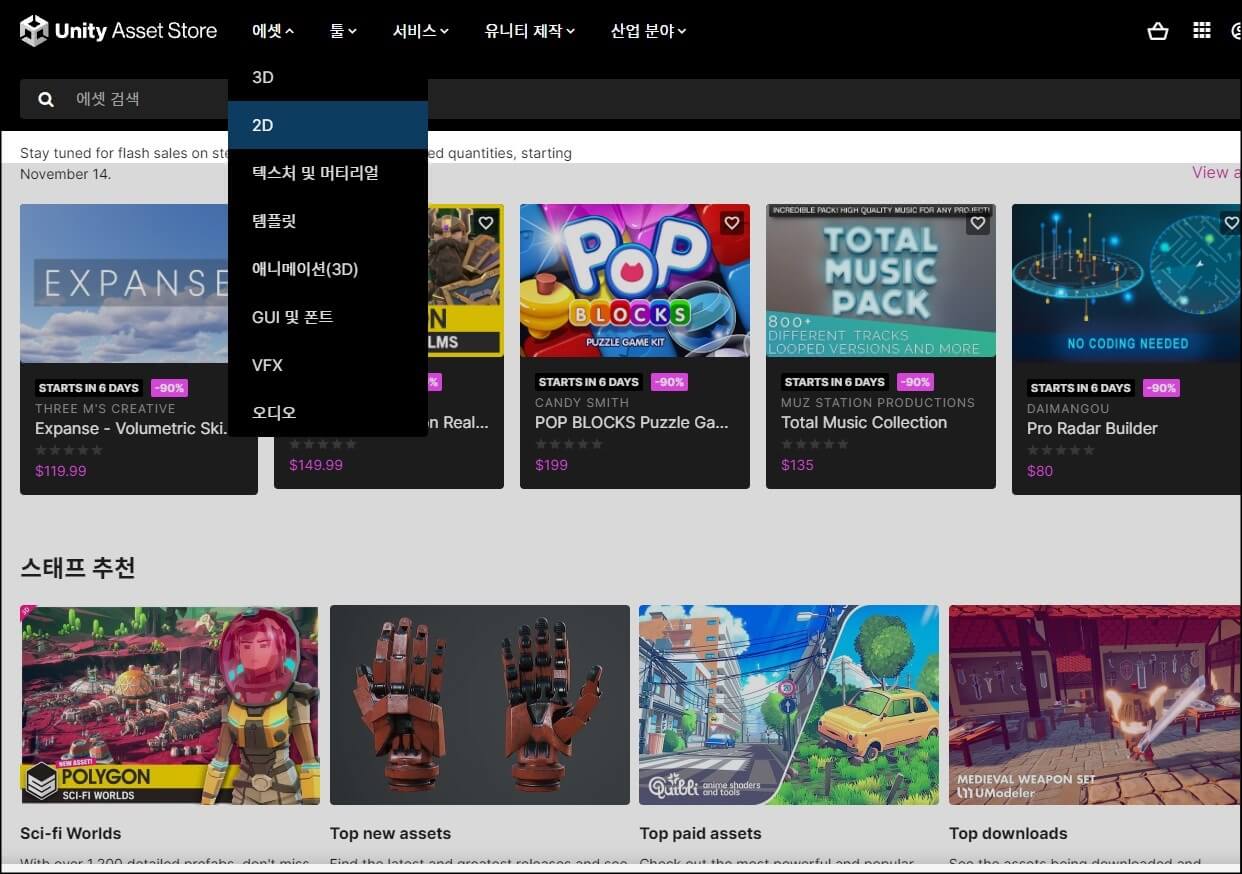The width and height of the screenshot is (1242, 874).
Task: Click the Total Music Collection title
Action: [x=864, y=422]
